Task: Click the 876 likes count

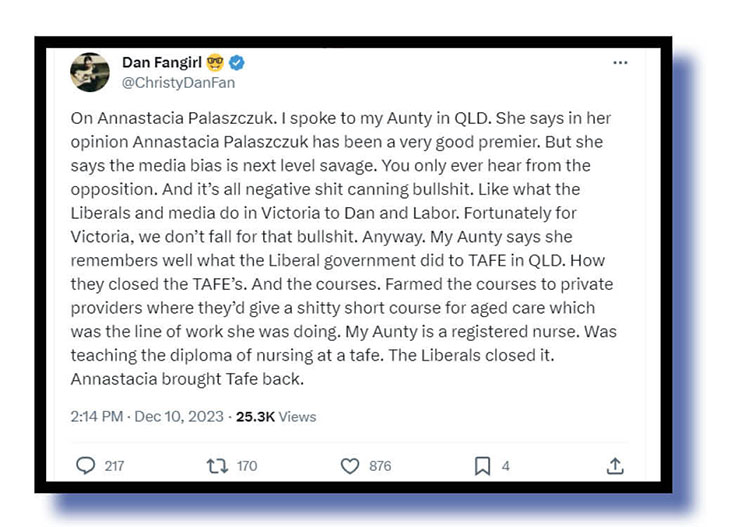Action: [380, 465]
